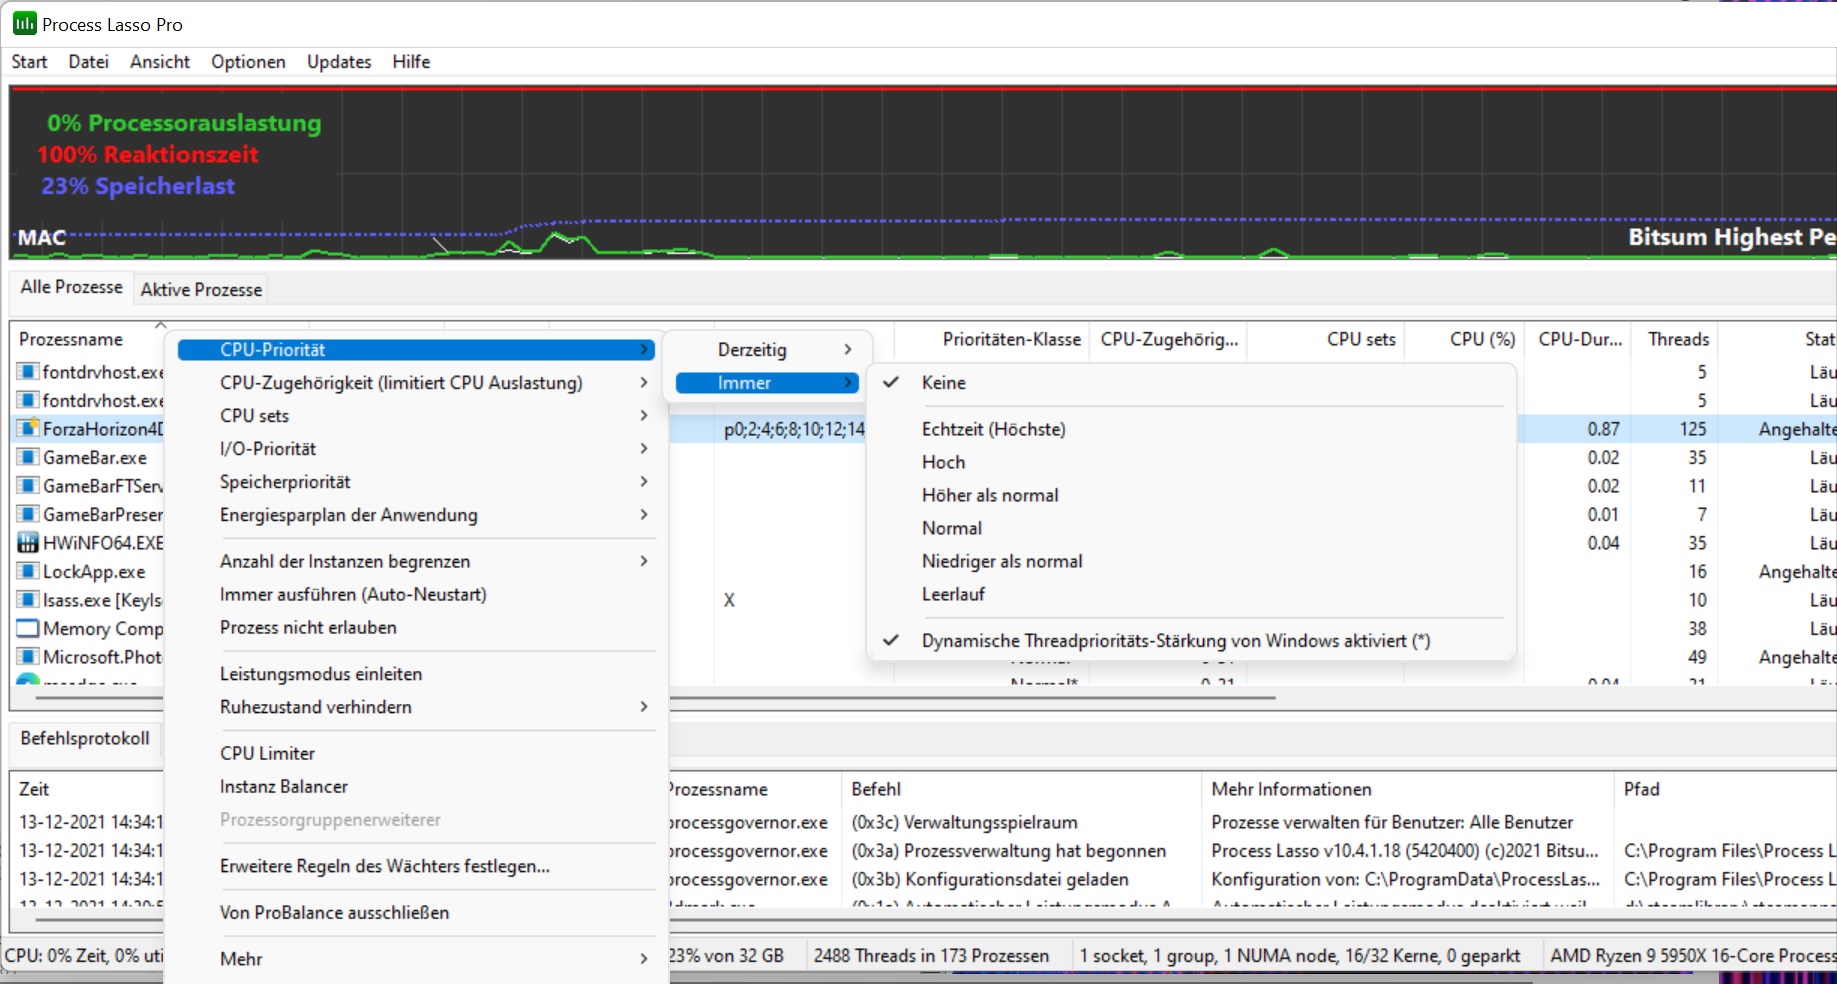Sort by CPU-Zugehörigkeit column header
Image resolution: width=1837 pixels, height=984 pixels.
[1169, 340]
